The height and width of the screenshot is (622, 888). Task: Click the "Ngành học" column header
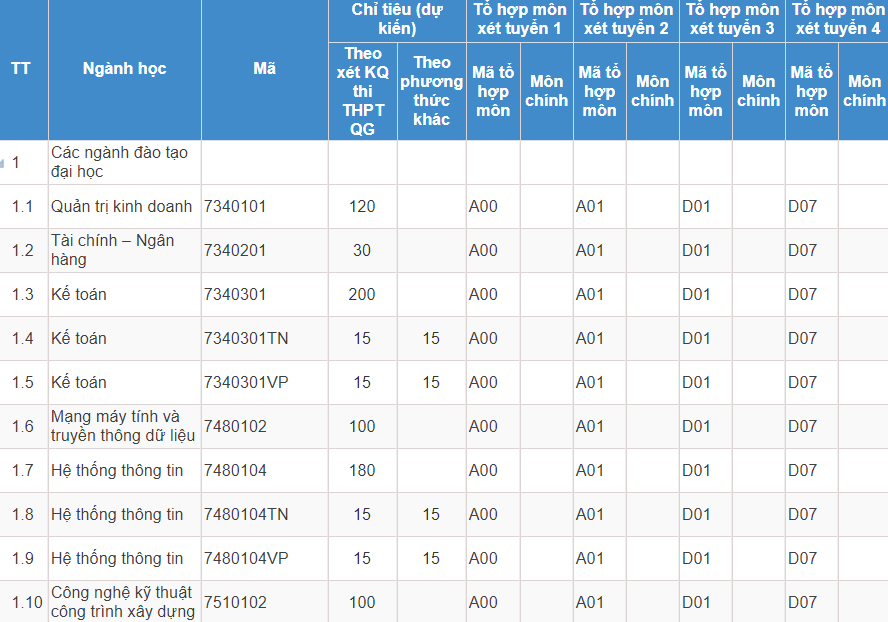coord(124,69)
